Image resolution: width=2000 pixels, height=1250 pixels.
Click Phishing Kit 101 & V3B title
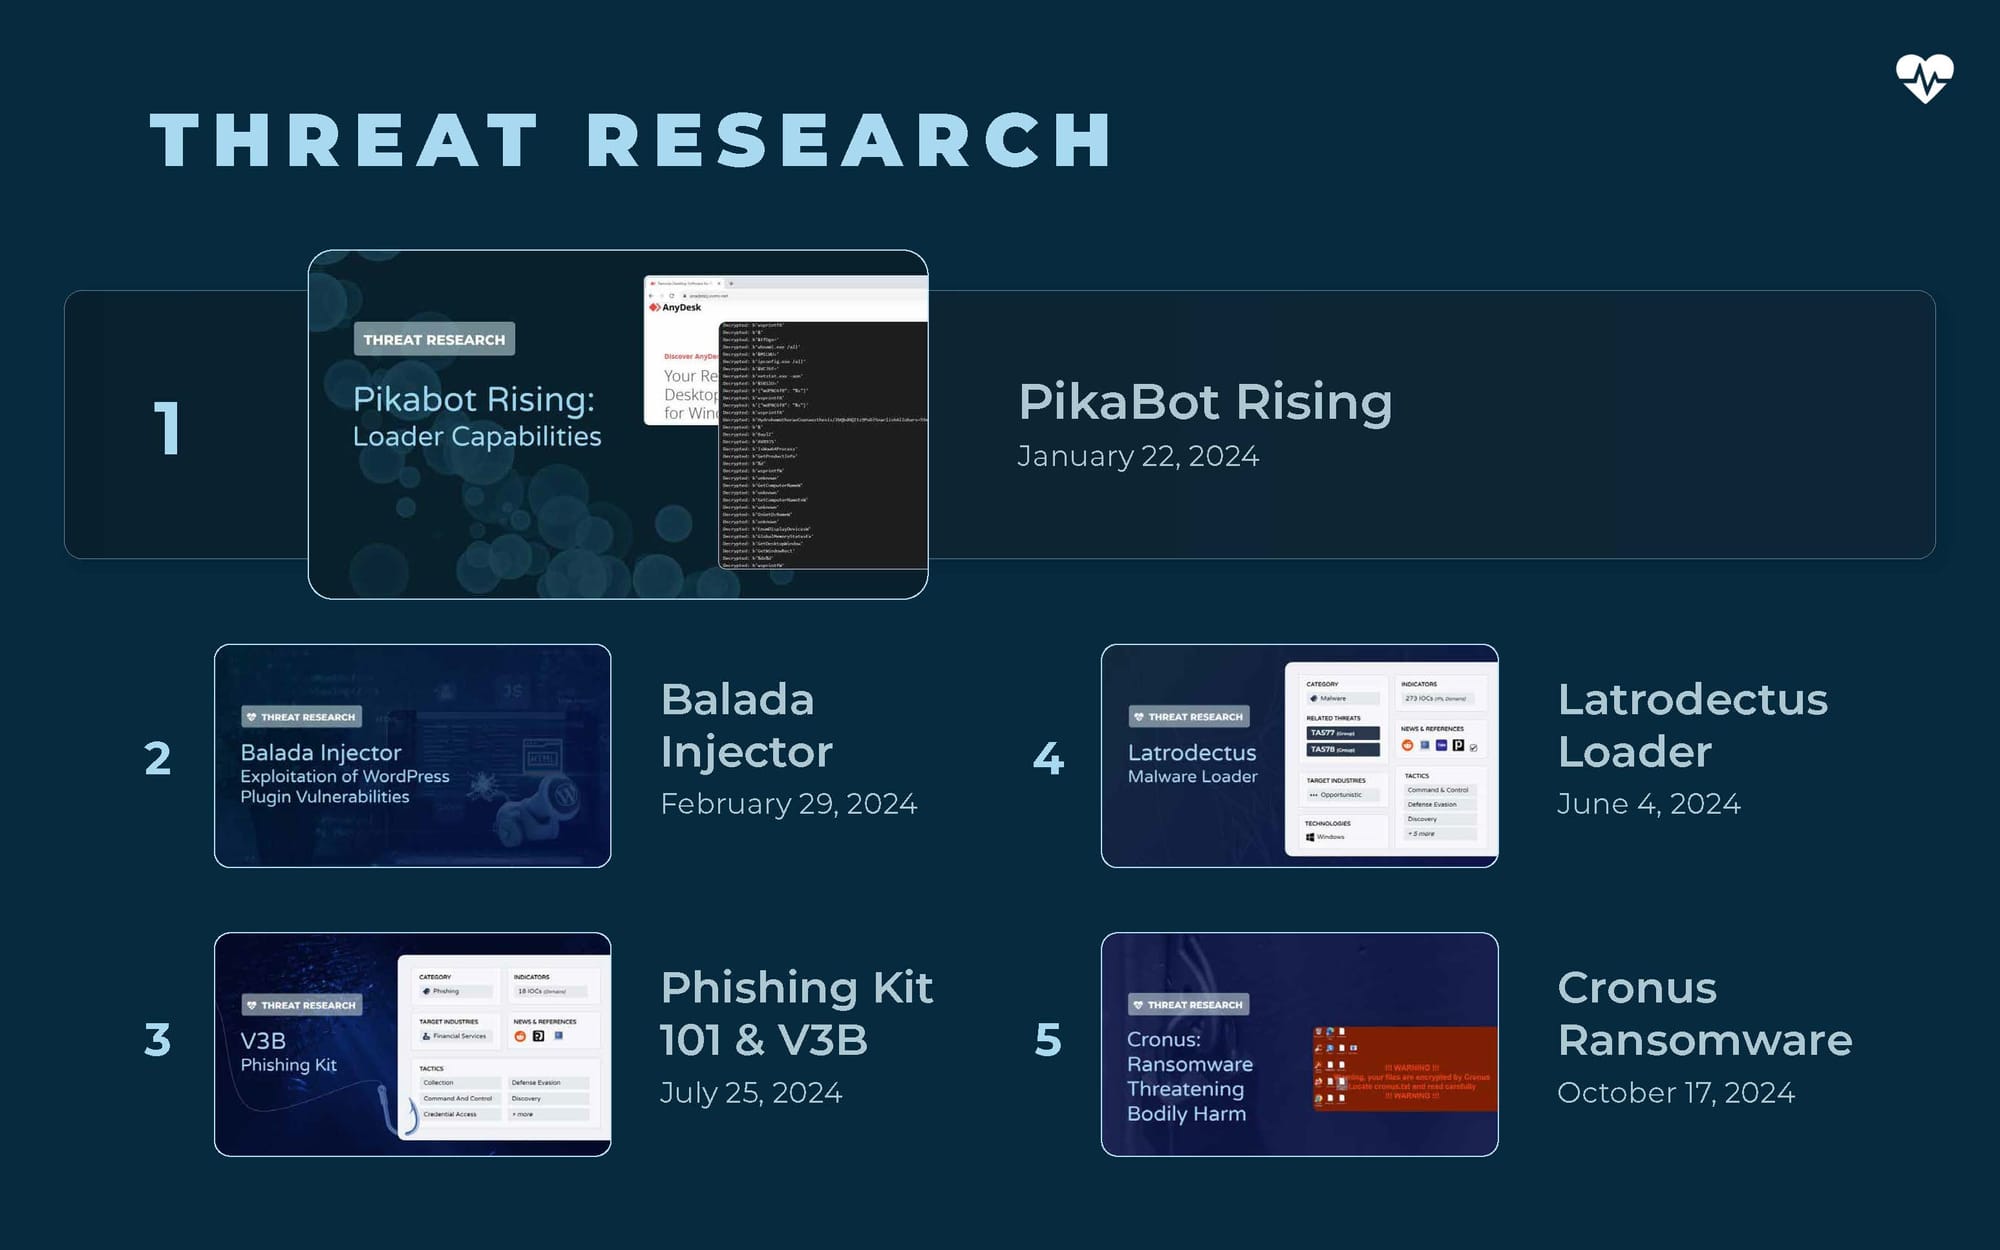click(x=796, y=1013)
